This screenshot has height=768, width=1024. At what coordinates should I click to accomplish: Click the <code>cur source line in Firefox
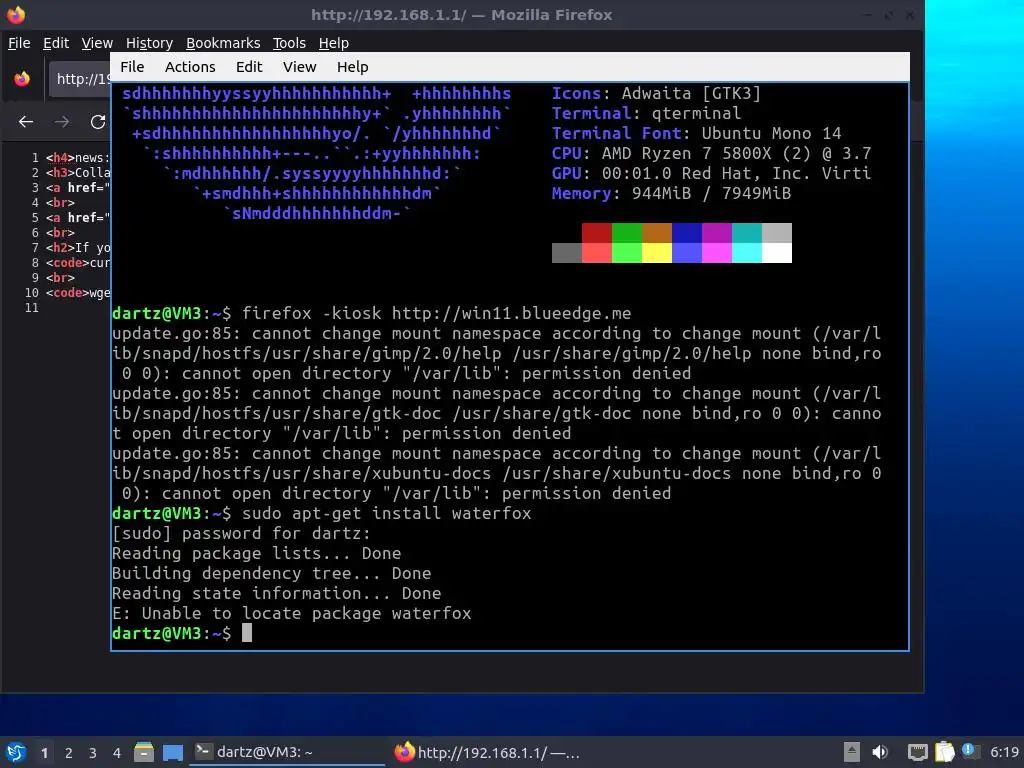tap(78, 263)
